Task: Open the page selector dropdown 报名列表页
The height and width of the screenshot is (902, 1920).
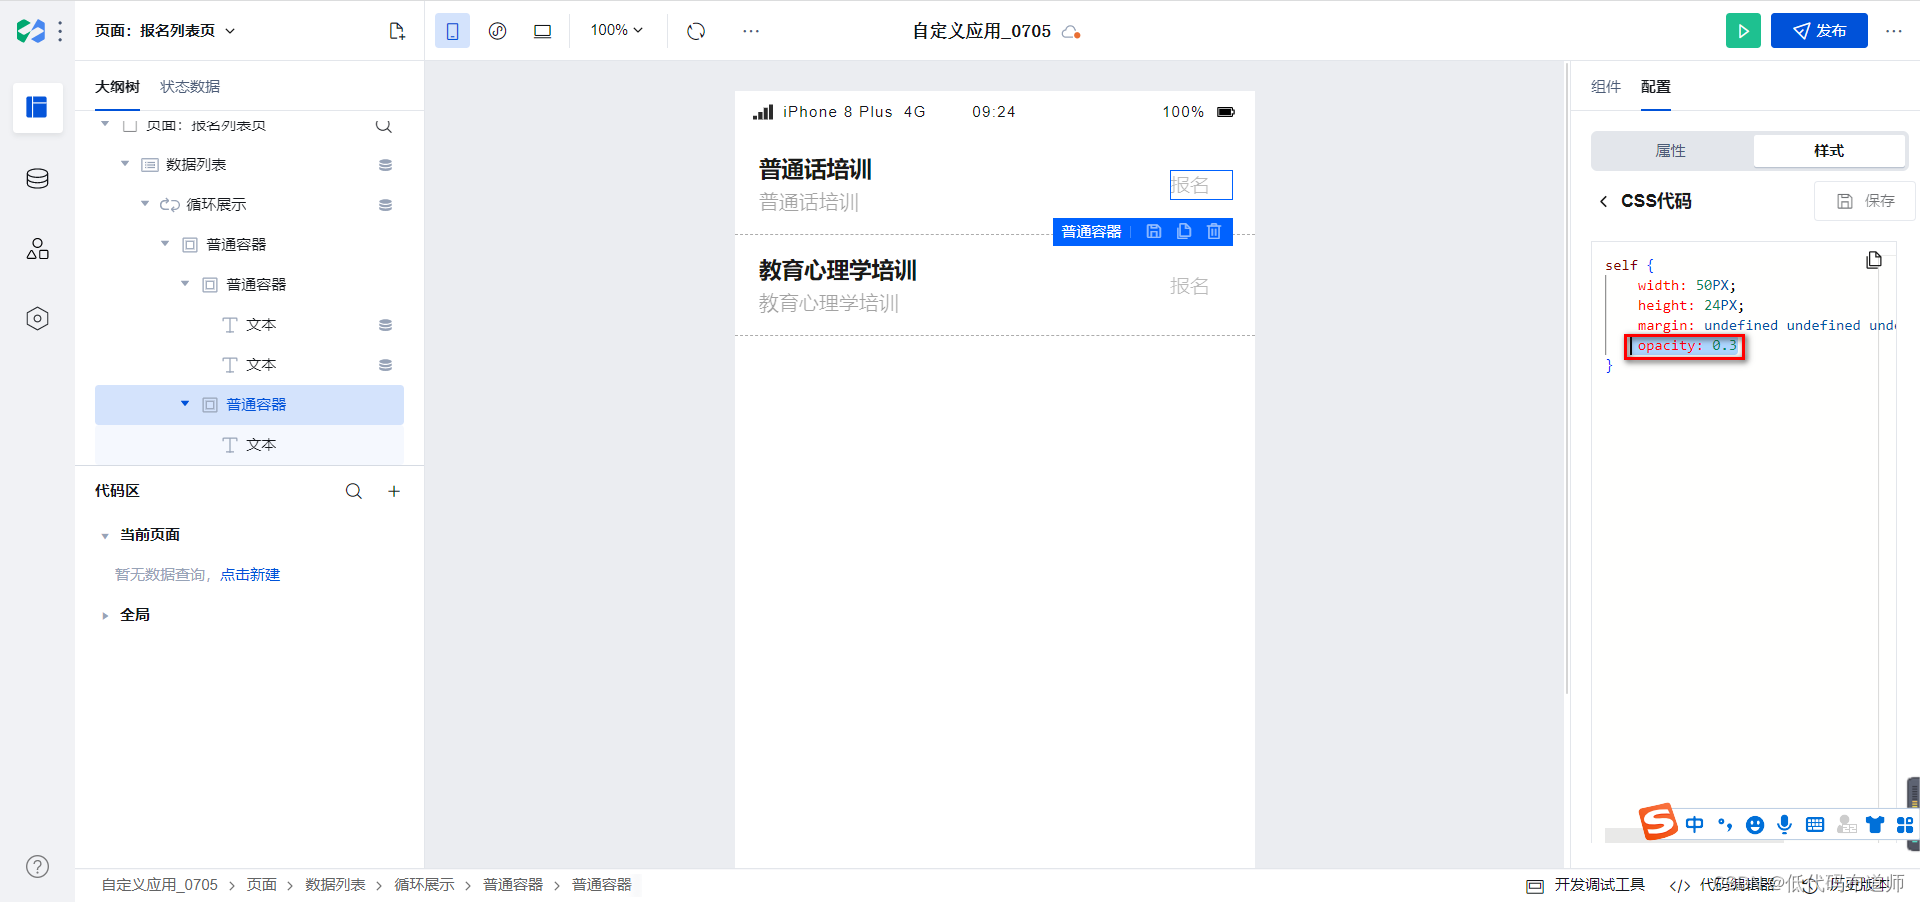Action: coord(166,31)
